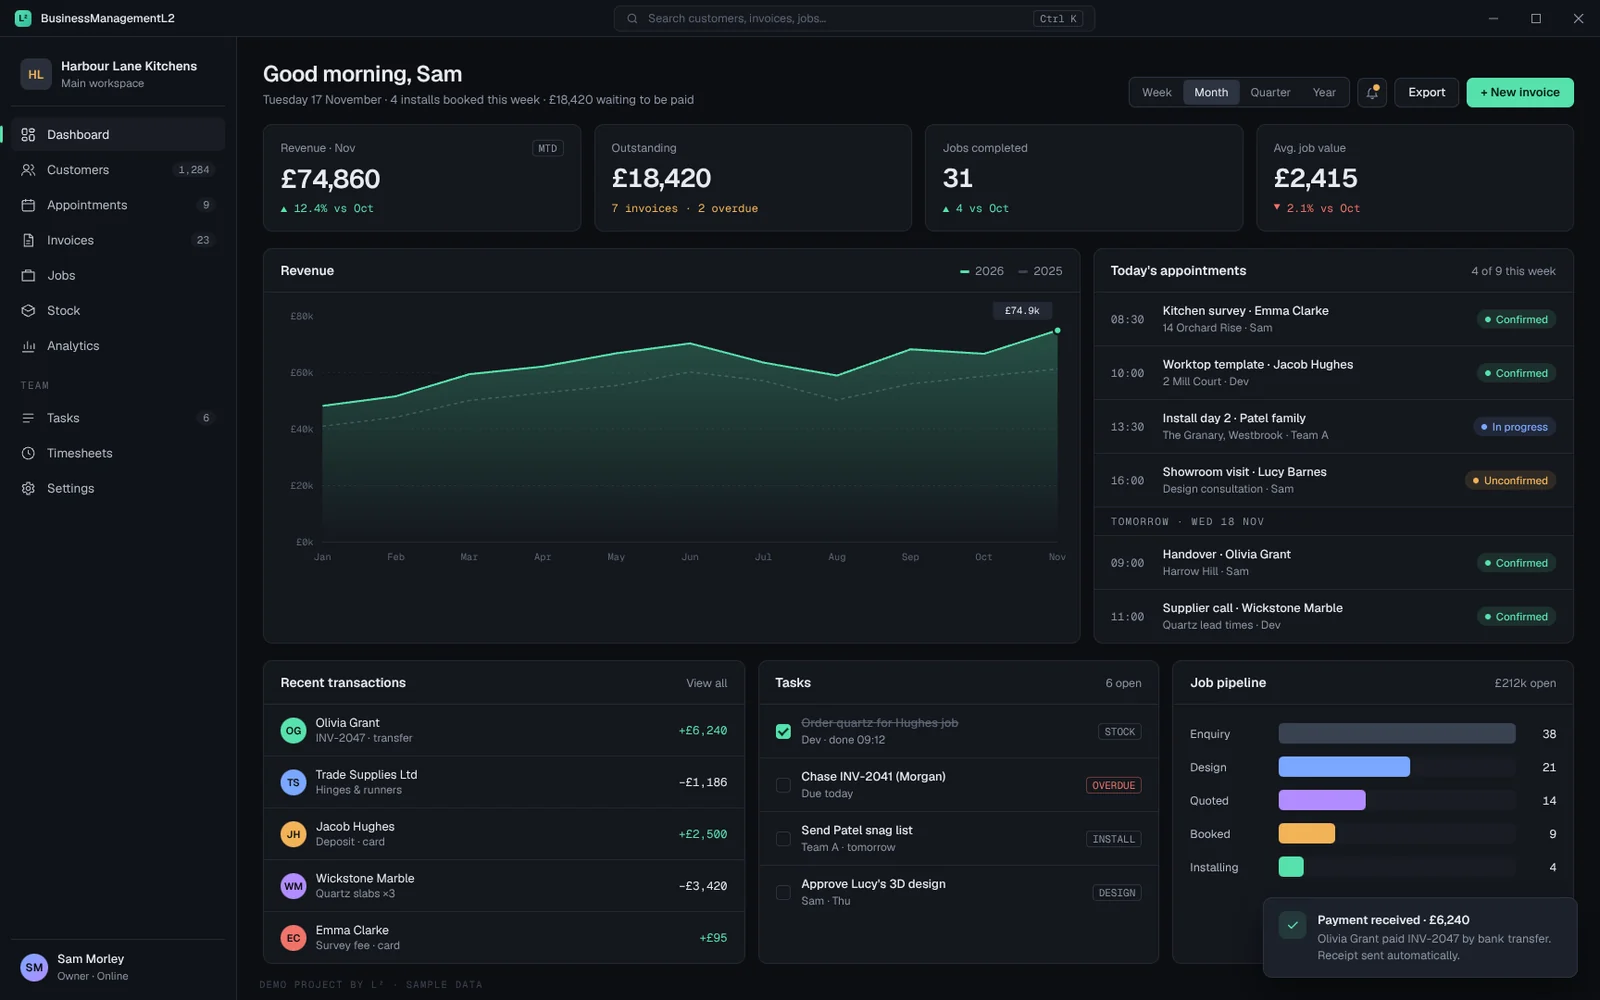Check off Send Patel snag list task
The image size is (1600, 1000).
(x=783, y=839)
